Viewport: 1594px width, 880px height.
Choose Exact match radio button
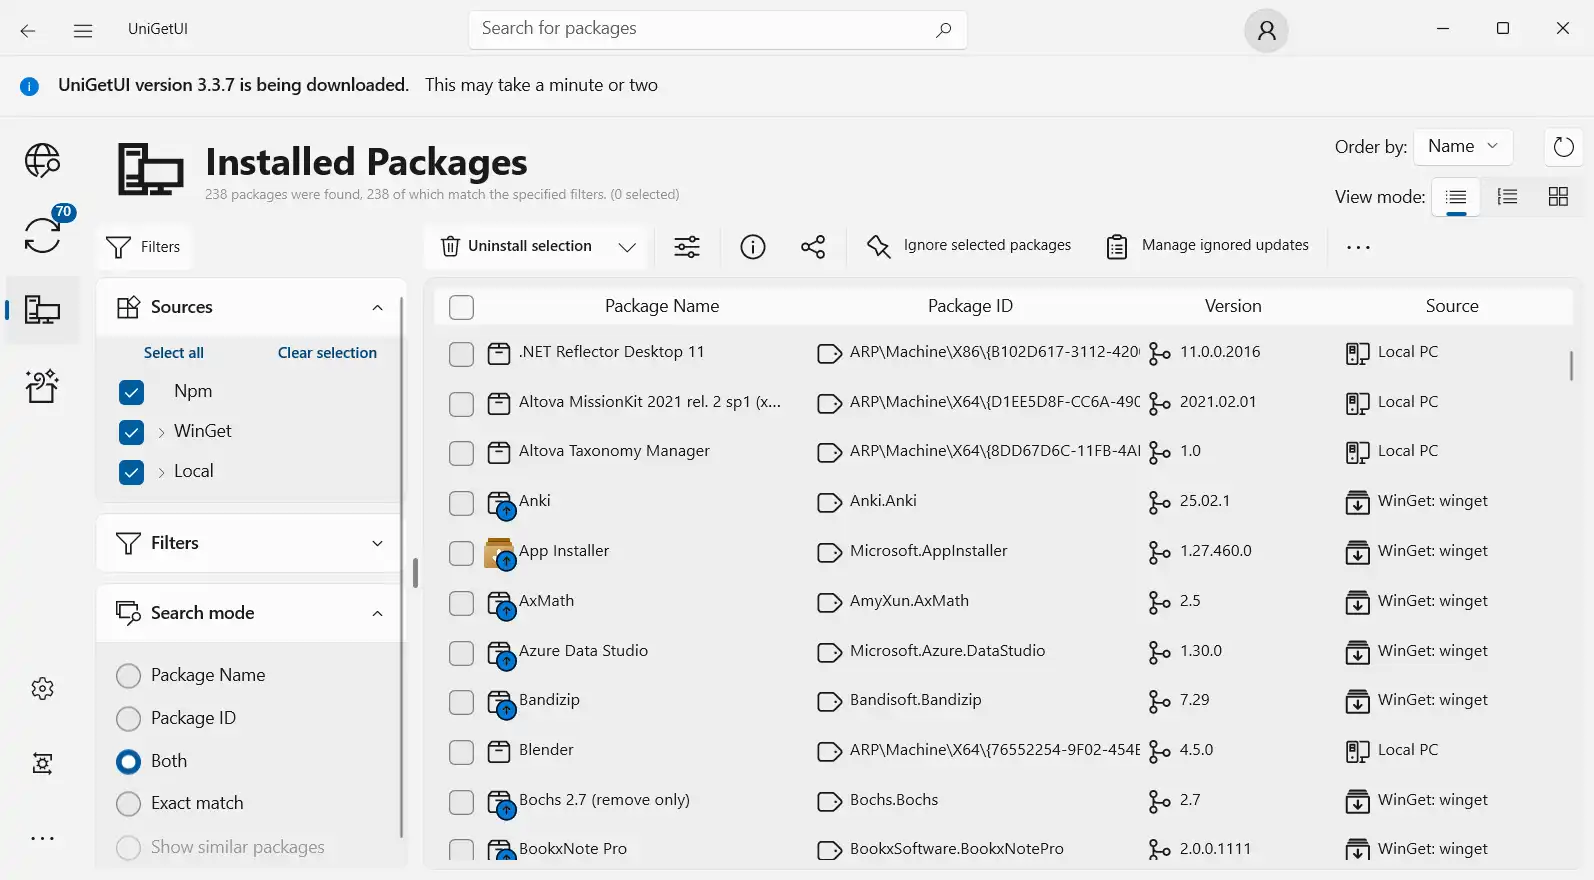128,804
